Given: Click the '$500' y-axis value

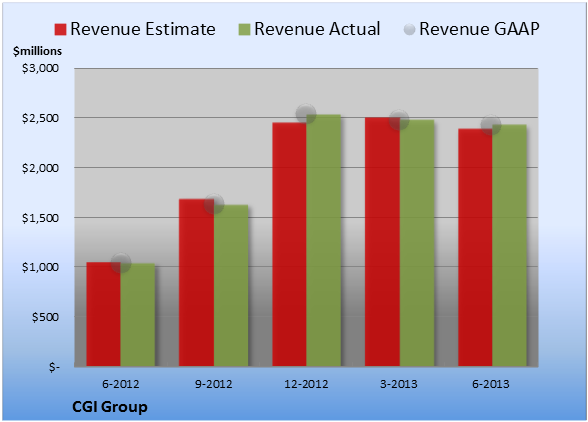Looking at the screenshot, I should [x=45, y=317].
